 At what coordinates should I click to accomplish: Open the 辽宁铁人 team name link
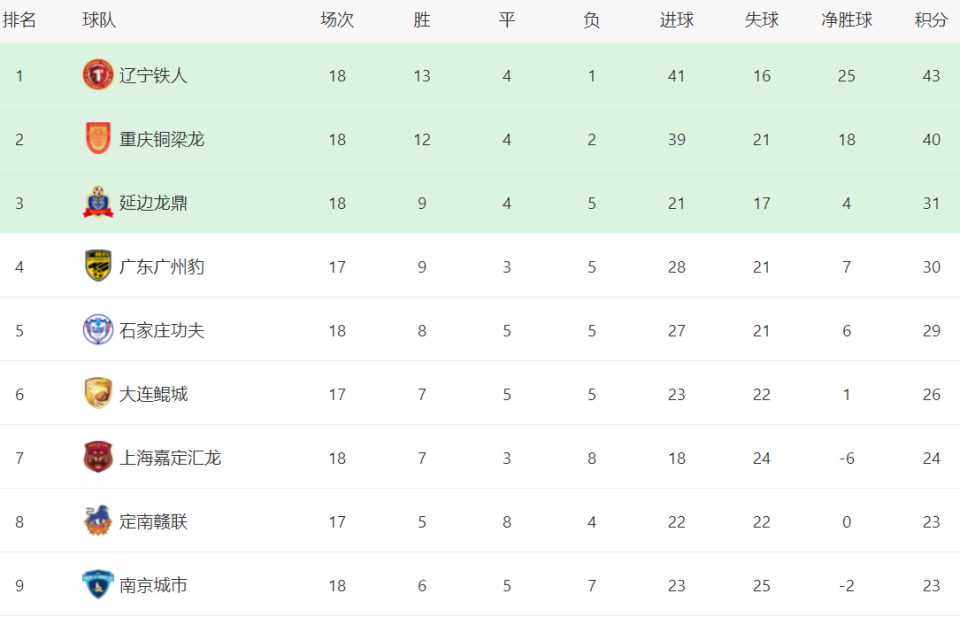pos(153,75)
